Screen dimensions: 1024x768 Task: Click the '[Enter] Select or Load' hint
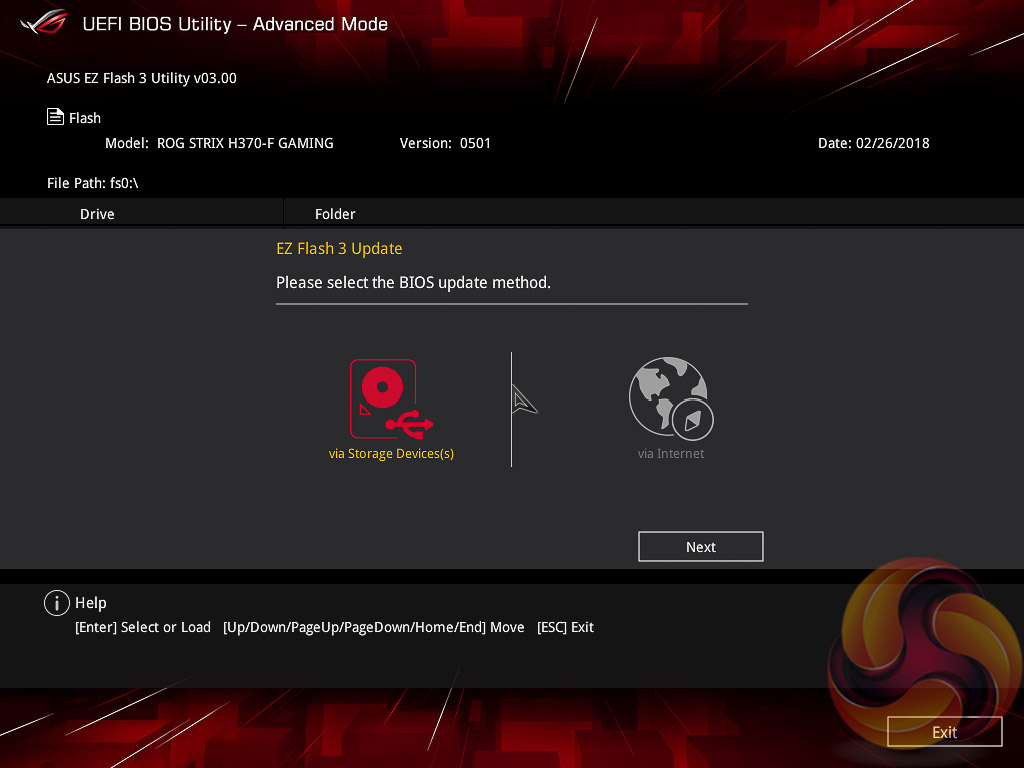click(143, 628)
